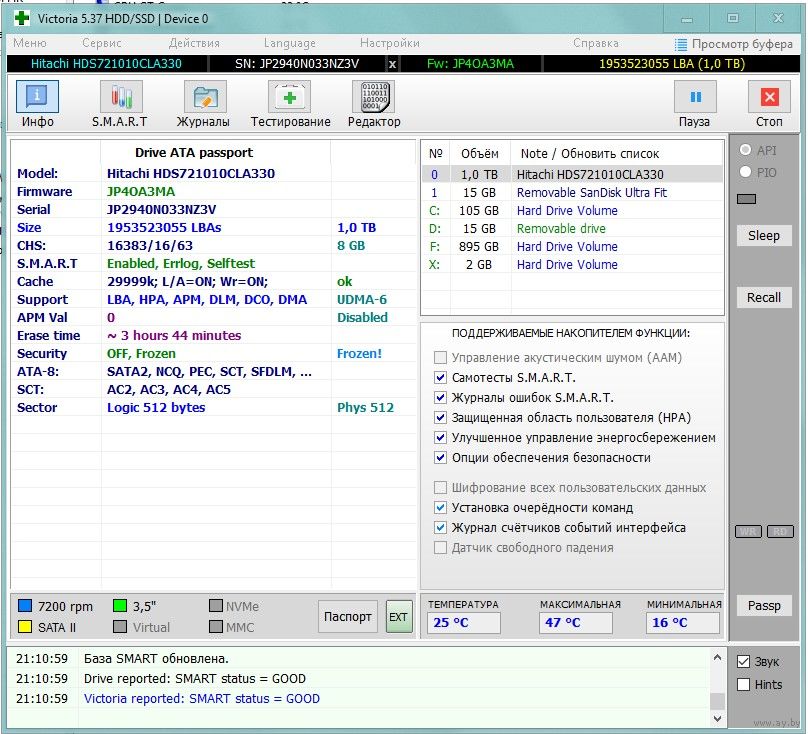Viewport: 808px width, 734px height.
Task: Toggle Самотесты S.M.A.R.T. checkbox
Action: click(x=440, y=377)
